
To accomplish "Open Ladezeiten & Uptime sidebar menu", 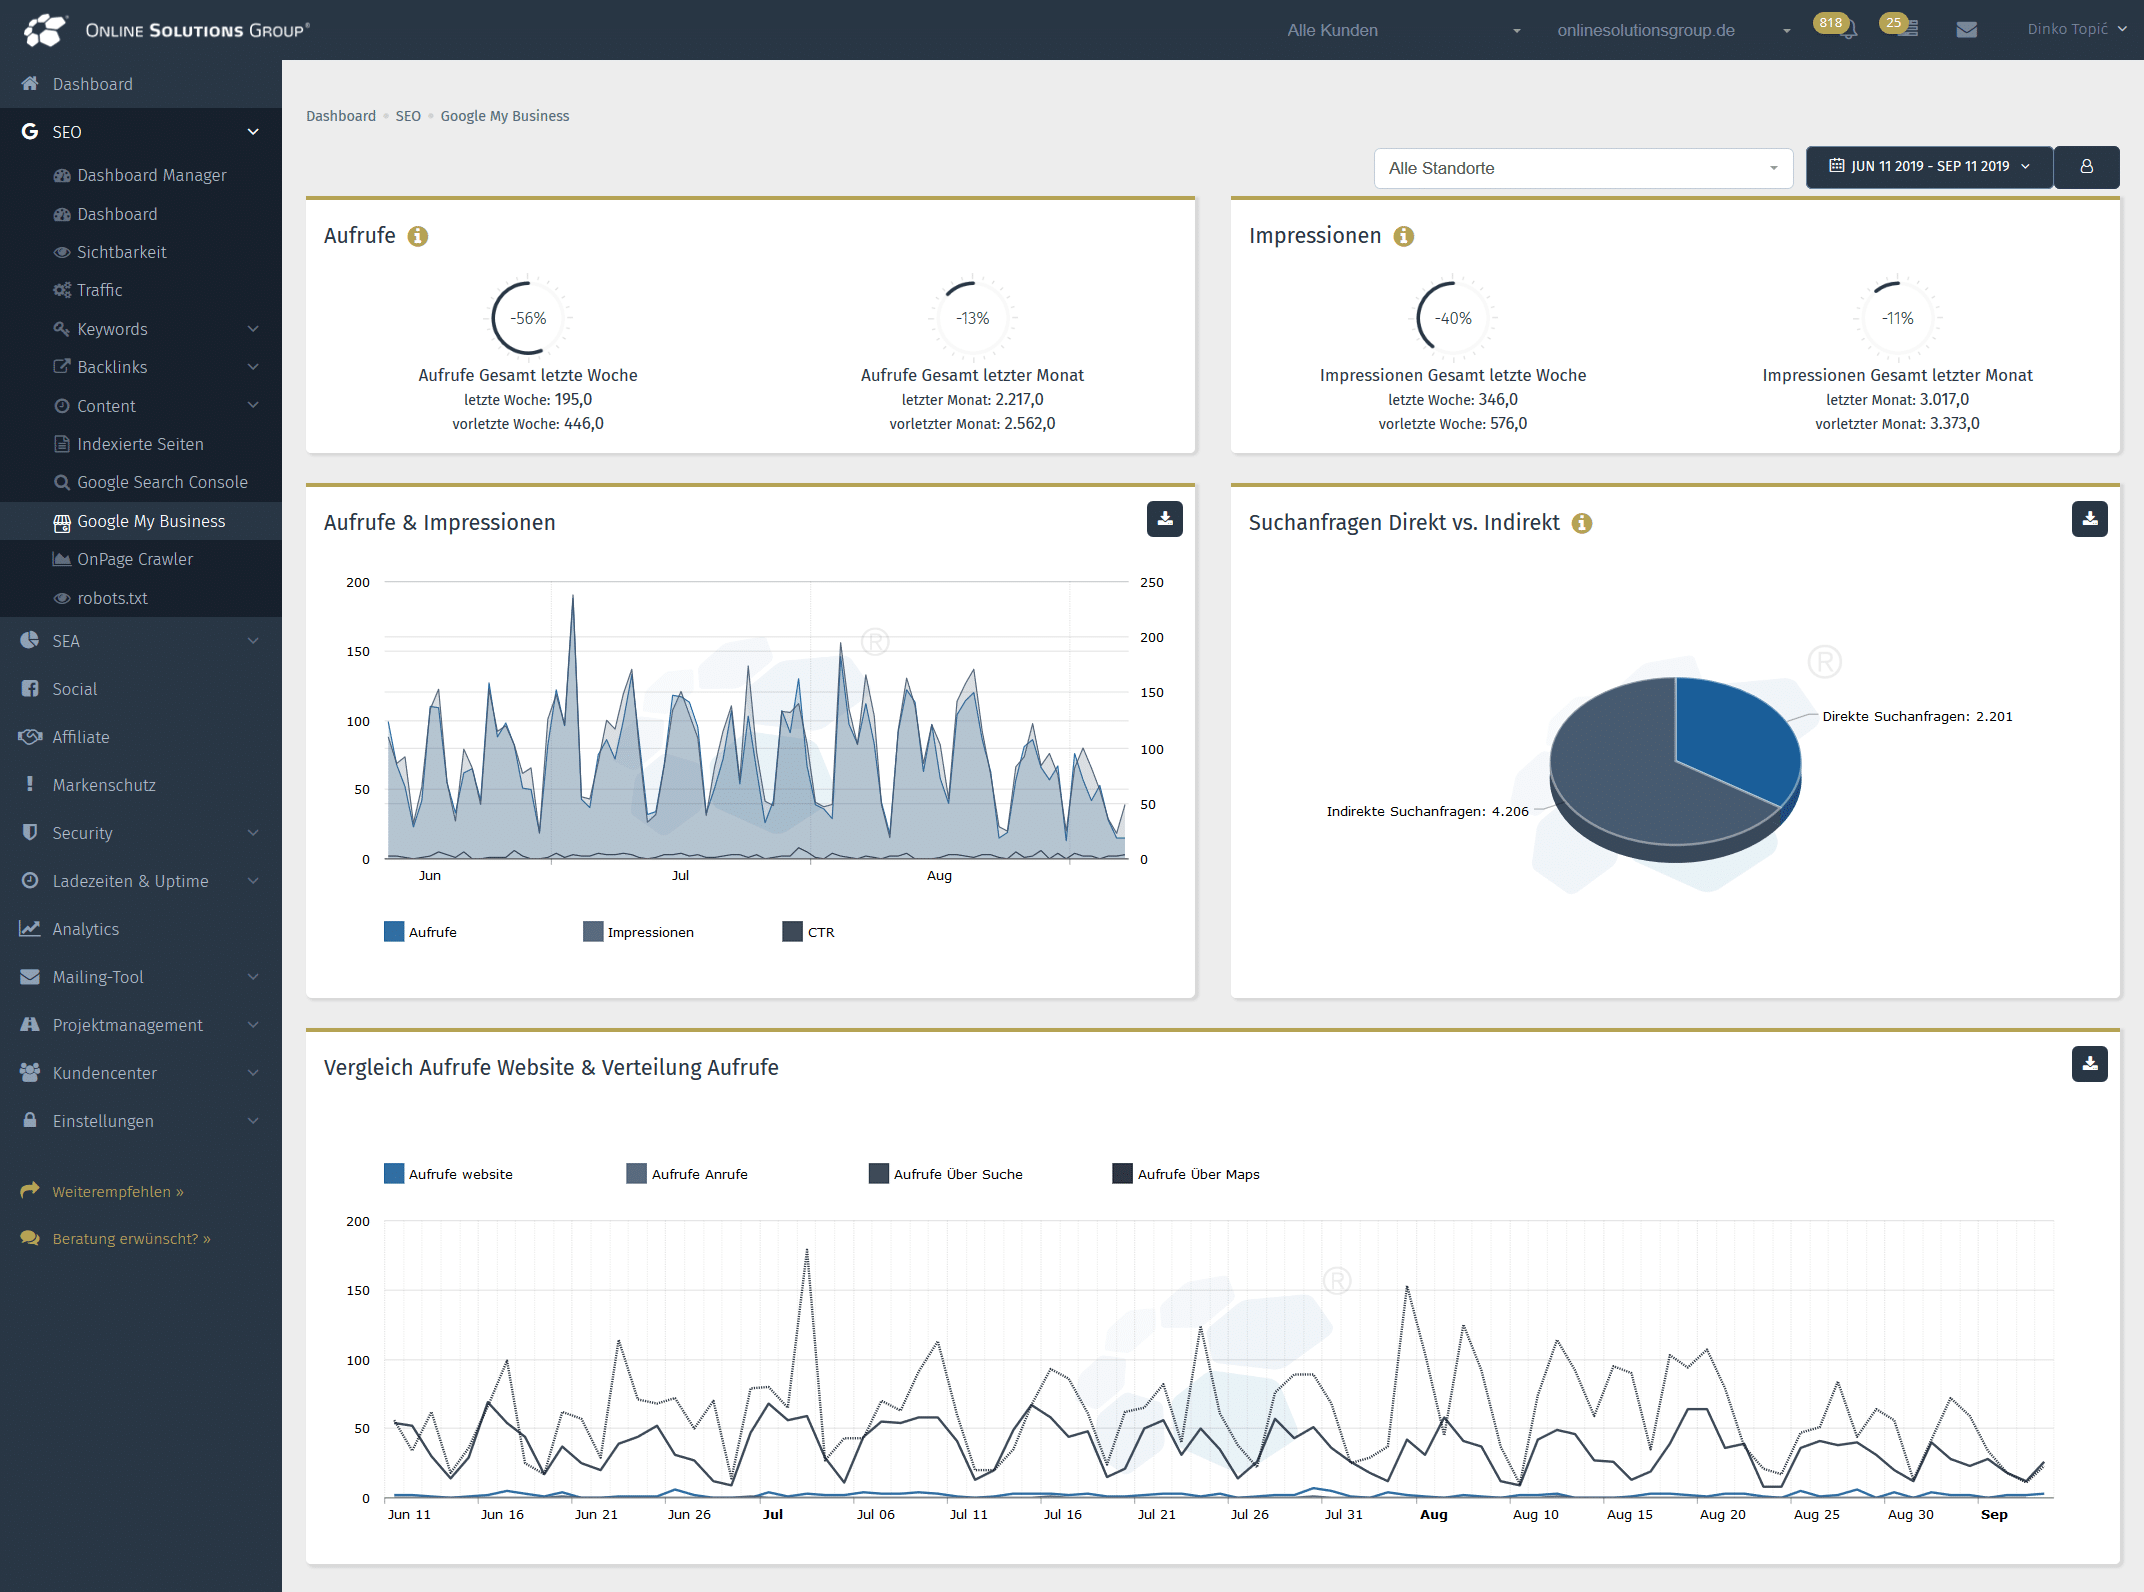I will pos(141,881).
